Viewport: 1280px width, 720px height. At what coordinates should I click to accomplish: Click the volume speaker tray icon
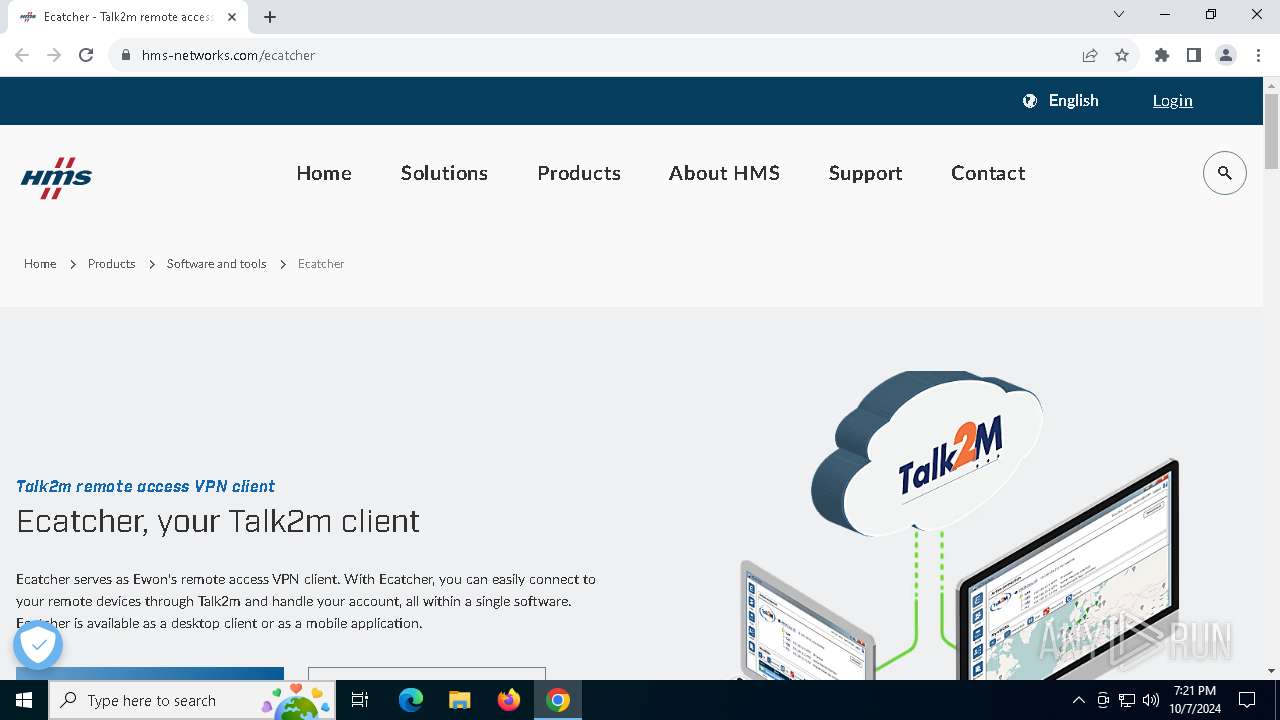pyautogui.click(x=1151, y=700)
